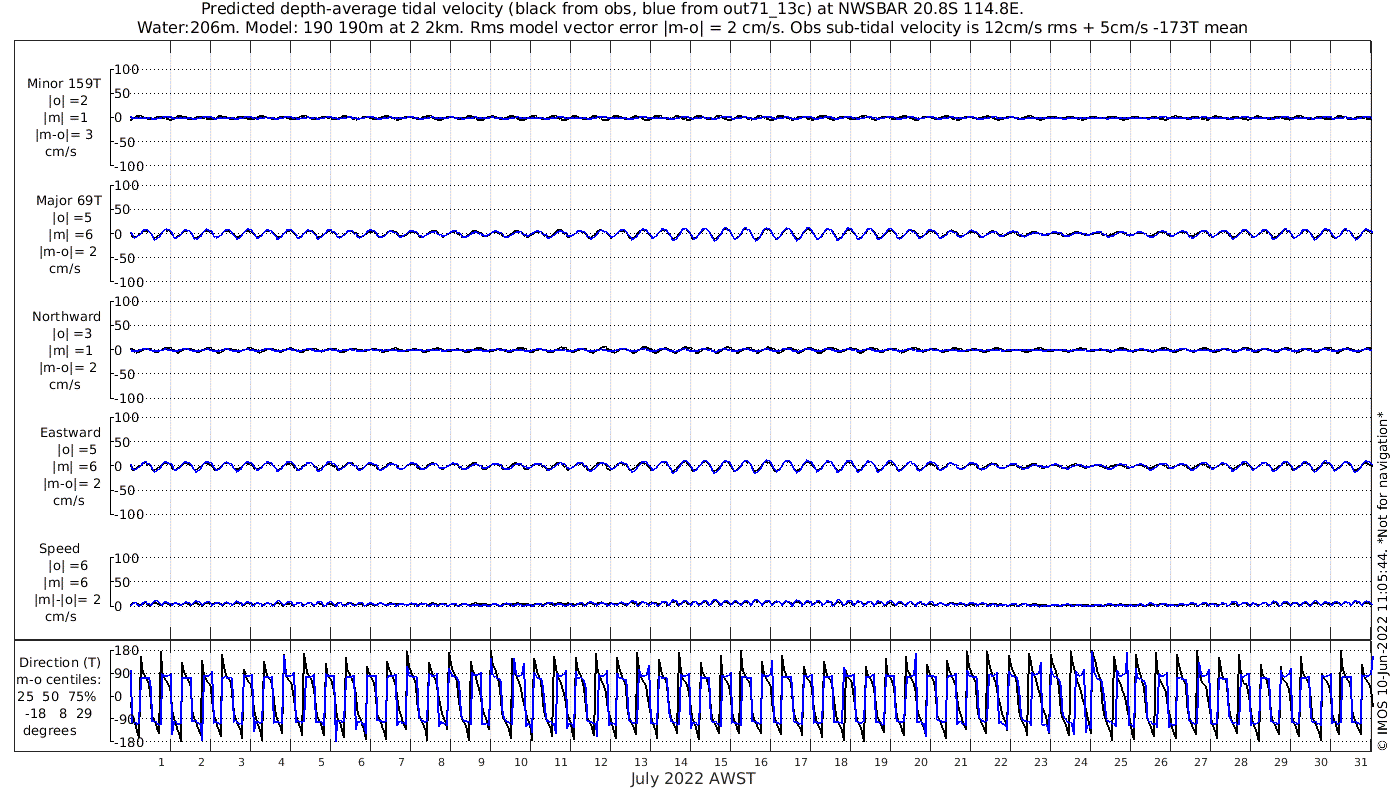Viewport: 1400px width, 800px height.
Task: Select day 10 on the x-axis
Action: (x=521, y=762)
